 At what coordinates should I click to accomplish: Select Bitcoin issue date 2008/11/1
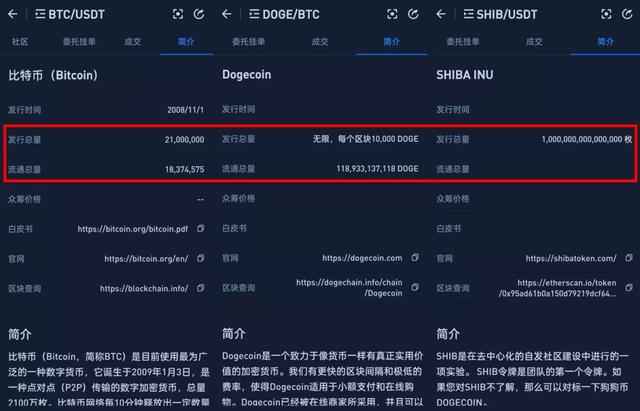(x=185, y=110)
